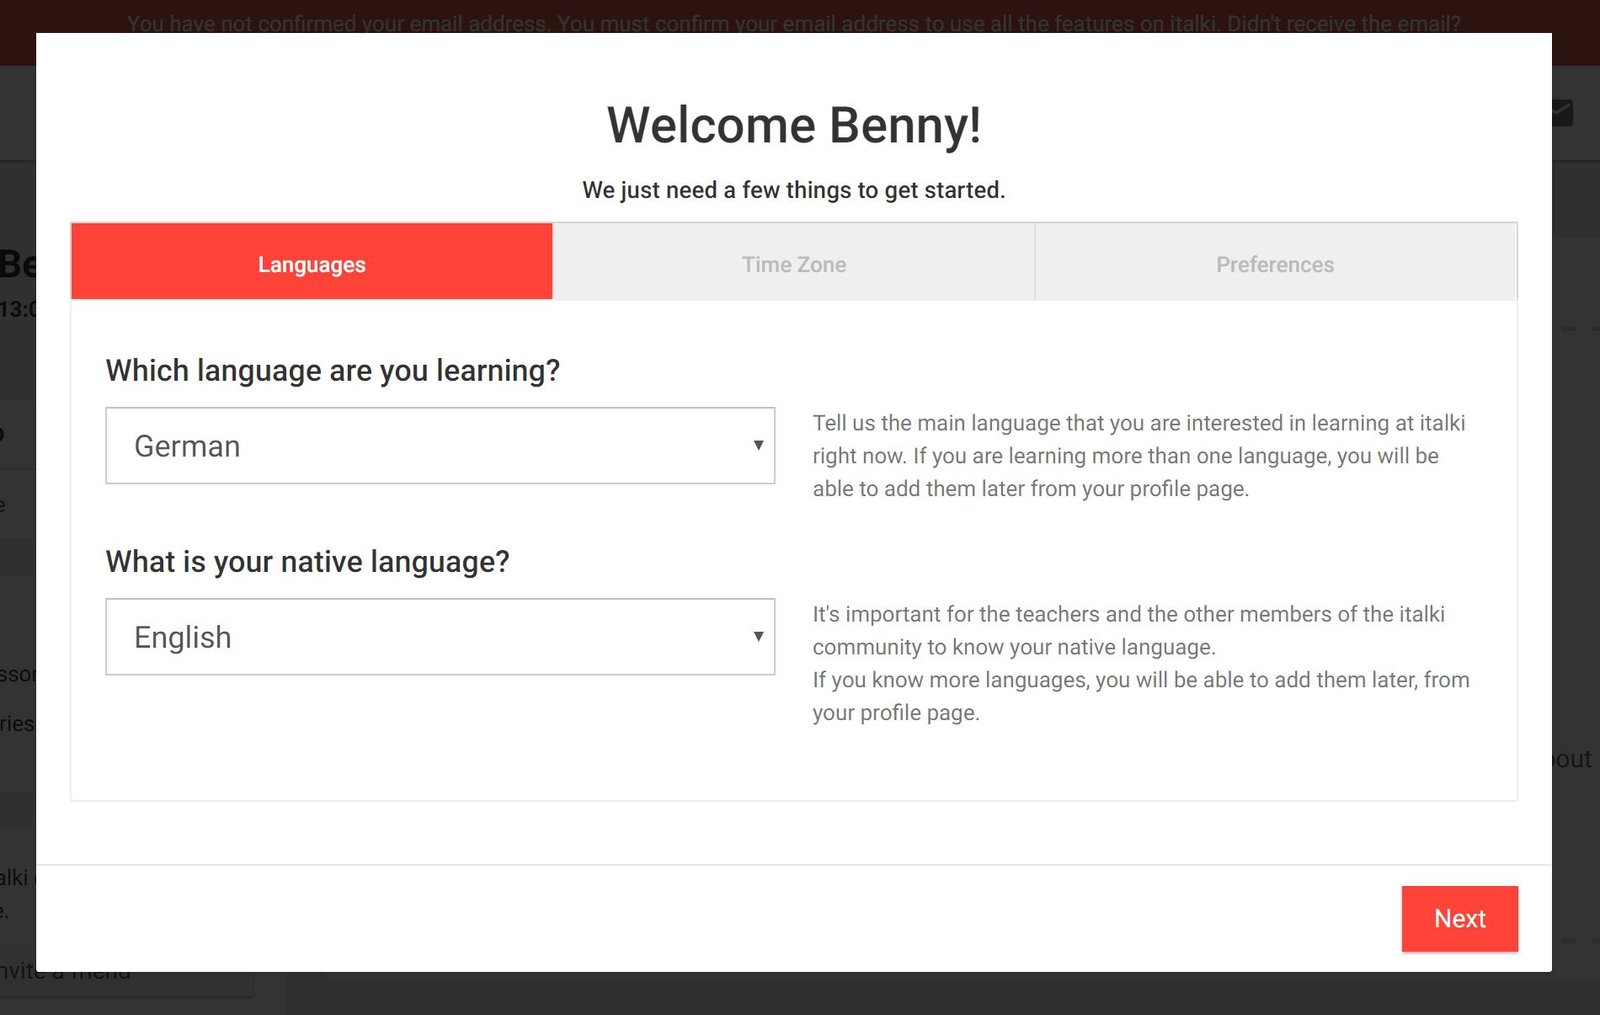
Task: Click the "Didn't receive the email?" link
Action: 1343,22
